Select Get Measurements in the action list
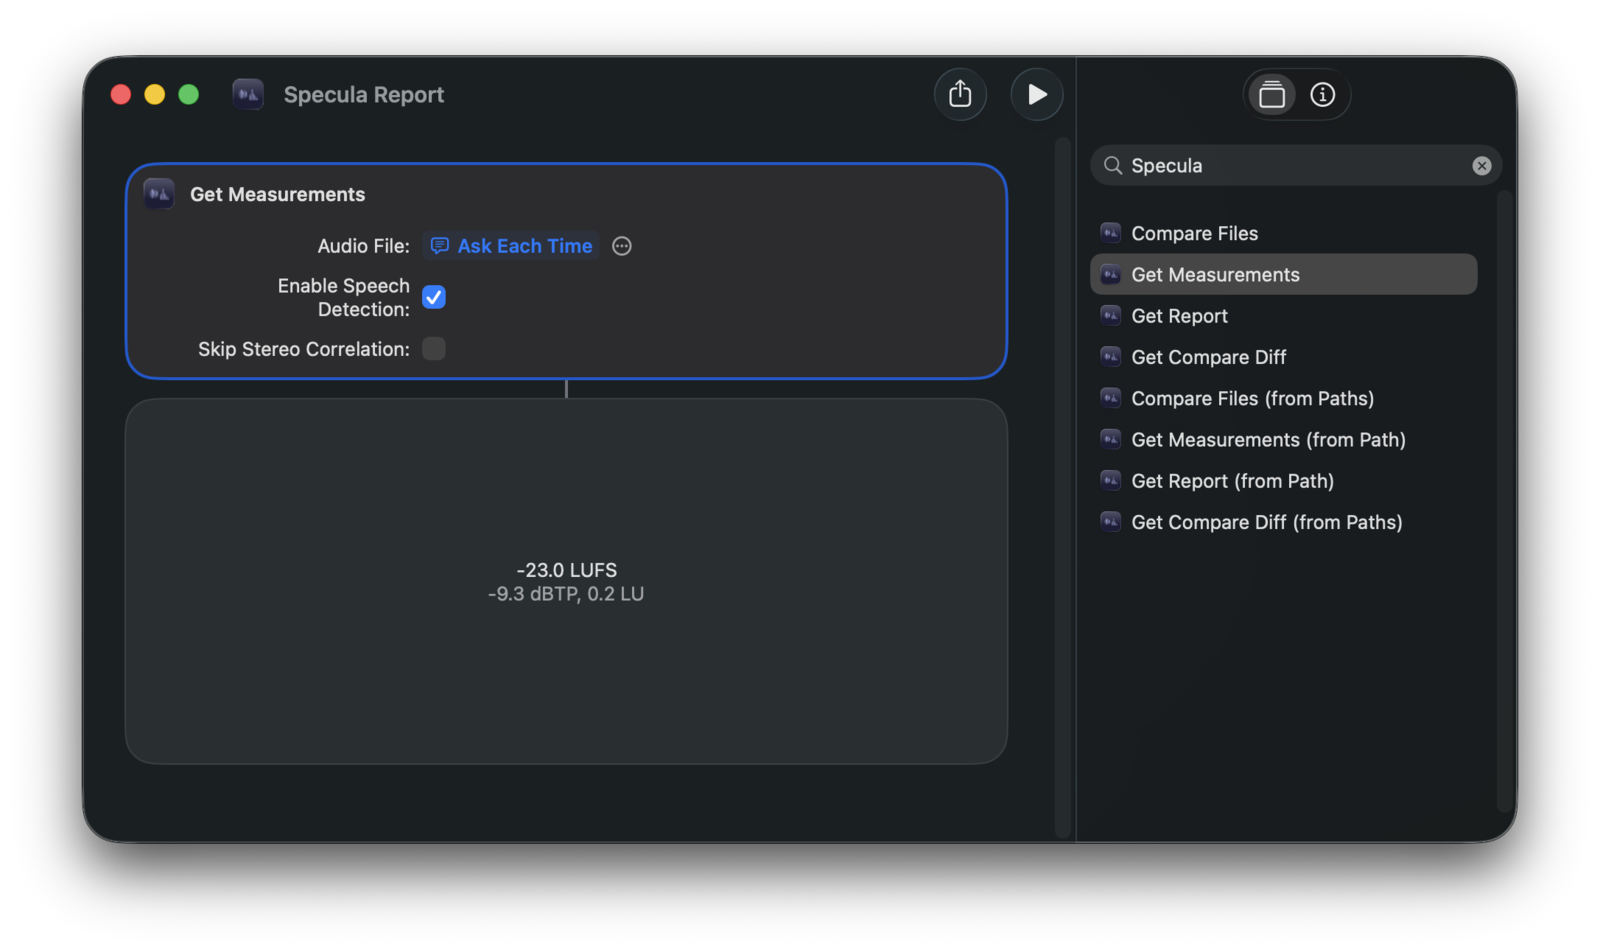This screenshot has height=952, width=1600. (1283, 274)
